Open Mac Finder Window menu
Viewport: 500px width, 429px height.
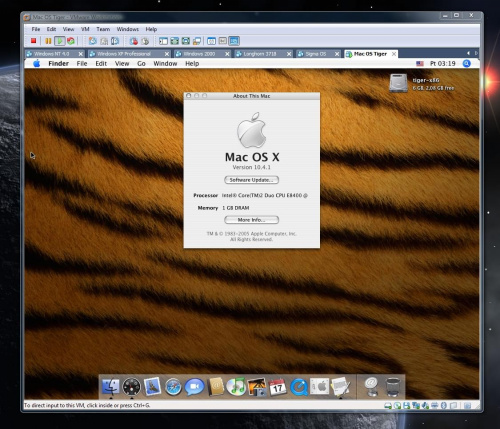(x=165, y=63)
